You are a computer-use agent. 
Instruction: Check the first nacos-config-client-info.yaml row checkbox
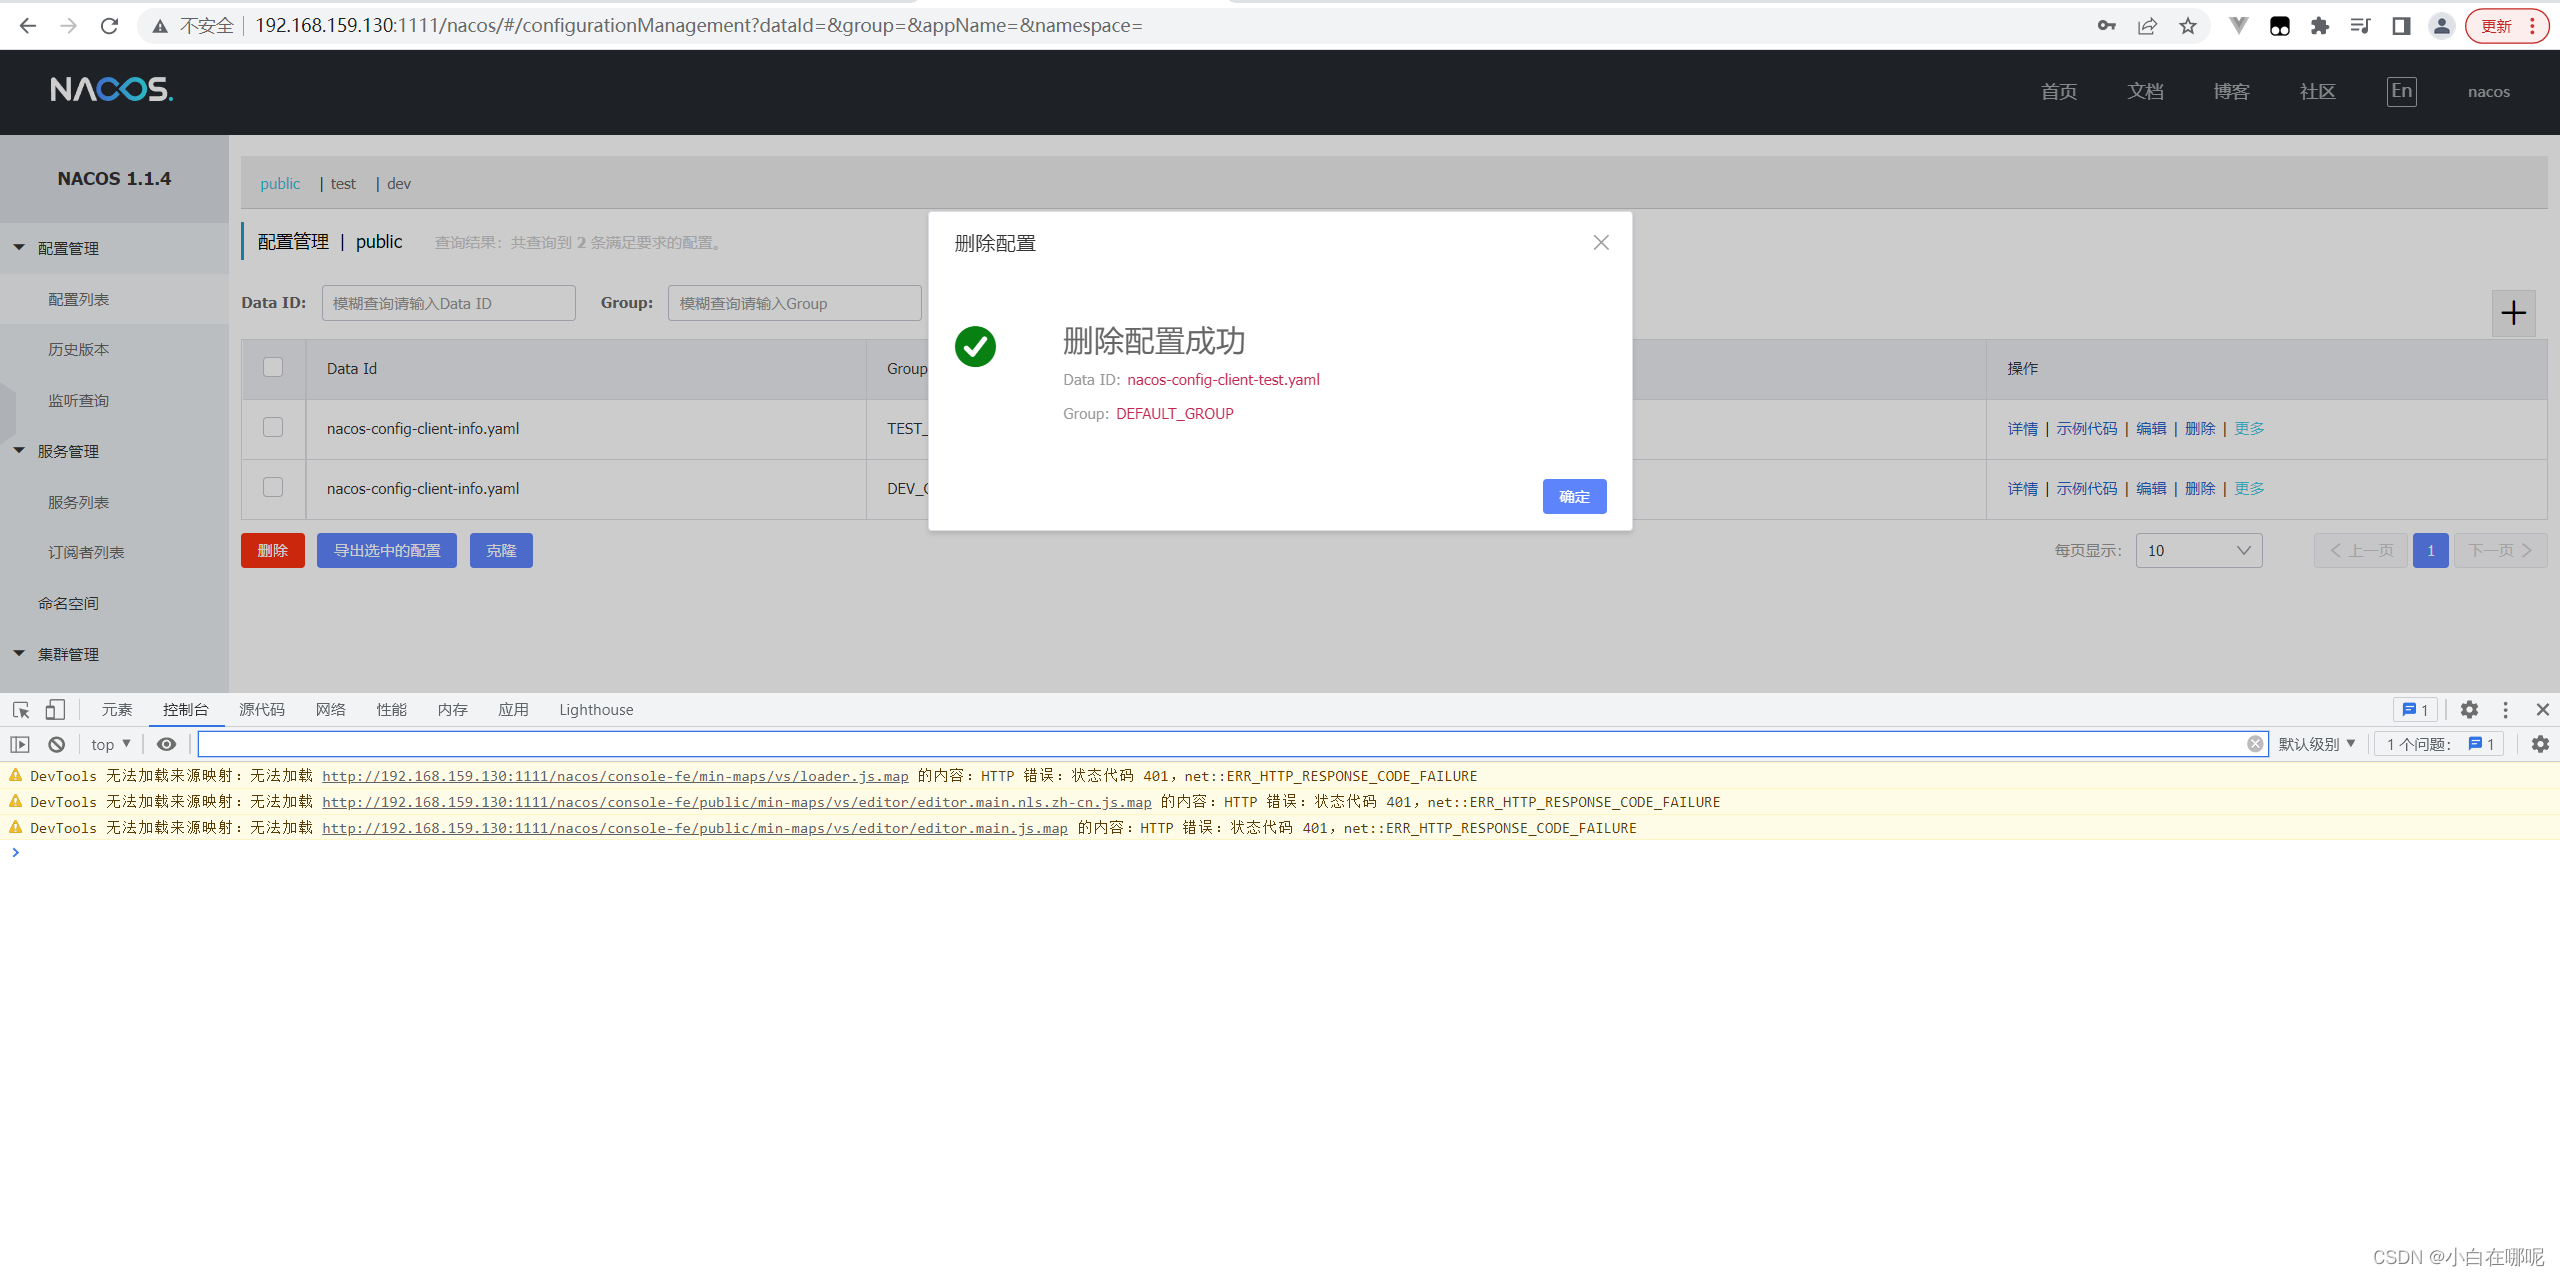pyautogui.click(x=273, y=427)
